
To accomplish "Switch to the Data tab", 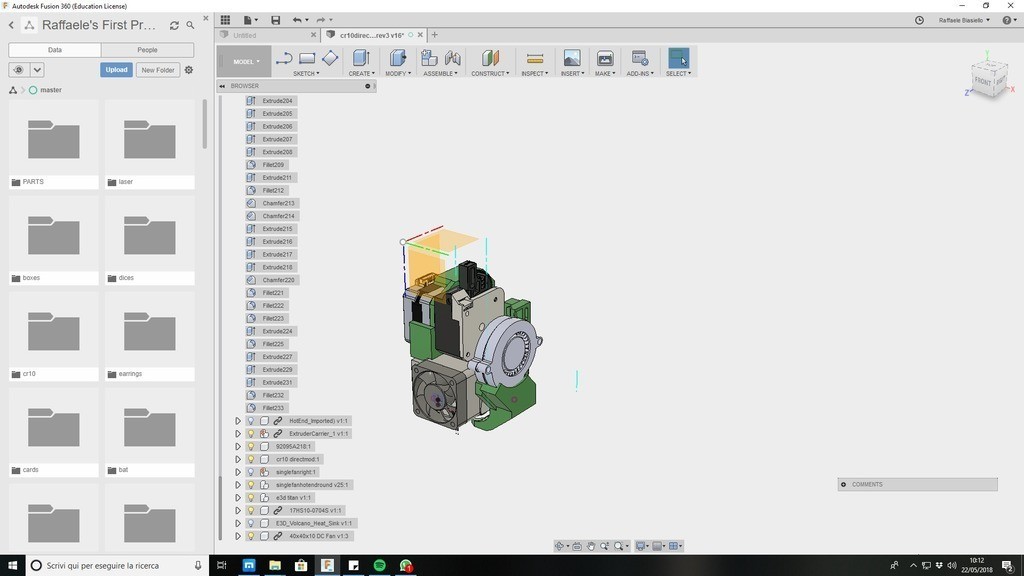I will pos(55,50).
